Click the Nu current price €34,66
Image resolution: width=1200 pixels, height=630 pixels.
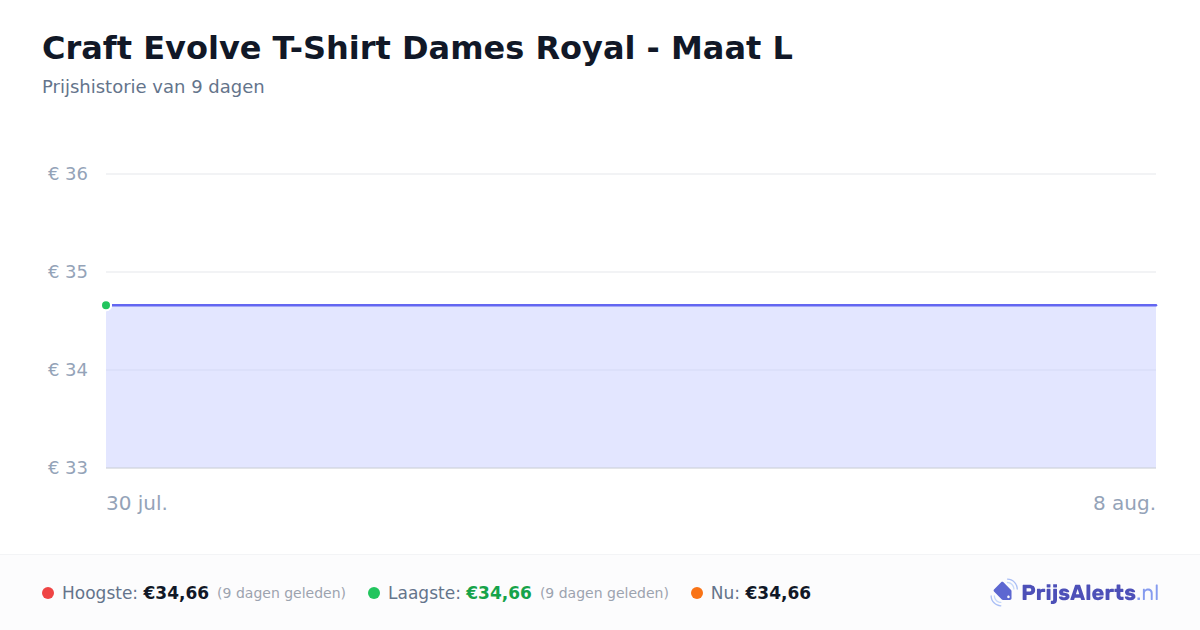pos(778,593)
